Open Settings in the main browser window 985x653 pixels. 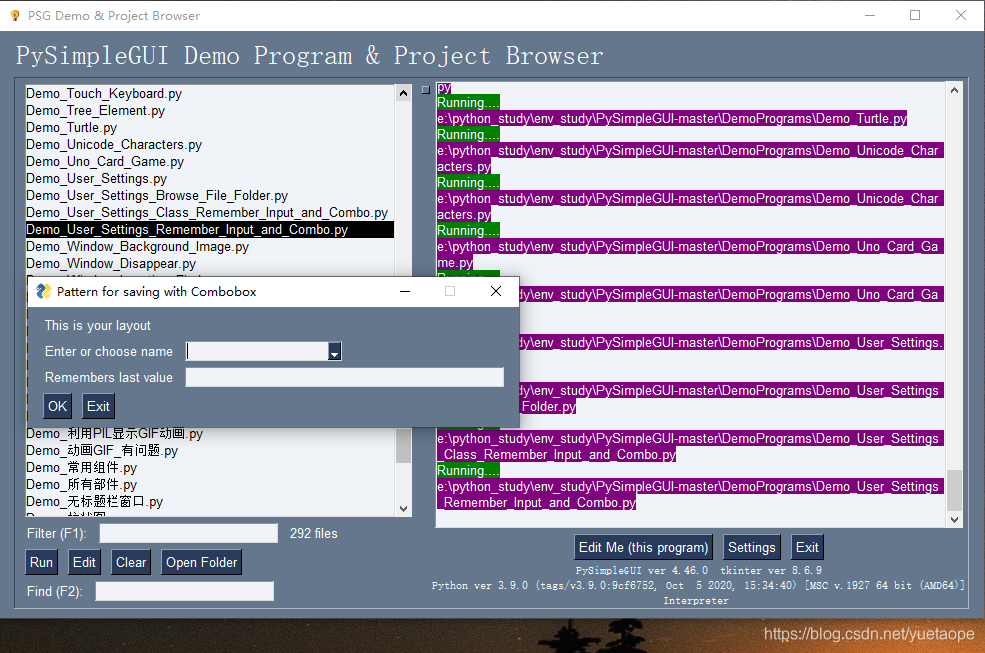point(752,547)
